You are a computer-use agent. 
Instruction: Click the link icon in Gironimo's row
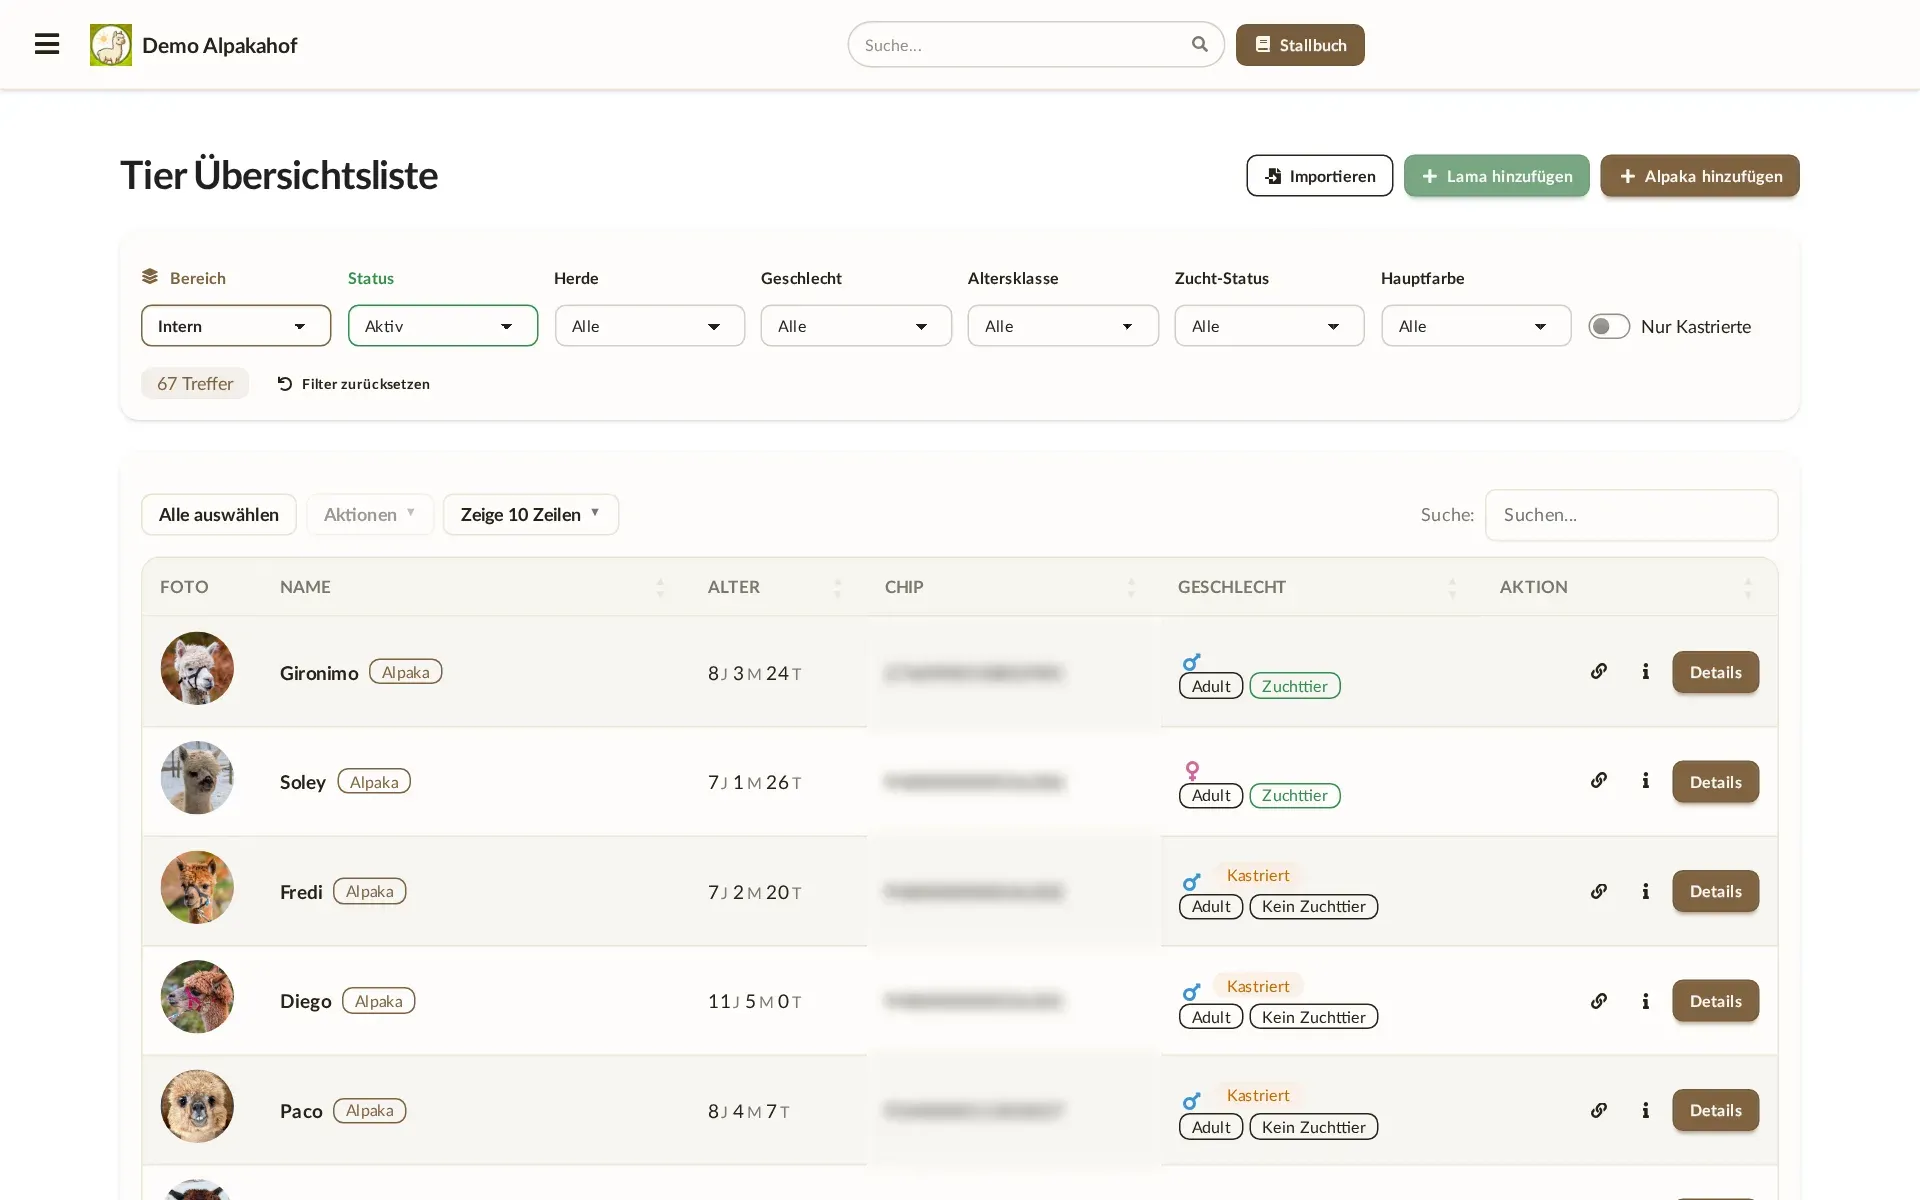pyautogui.click(x=1599, y=671)
